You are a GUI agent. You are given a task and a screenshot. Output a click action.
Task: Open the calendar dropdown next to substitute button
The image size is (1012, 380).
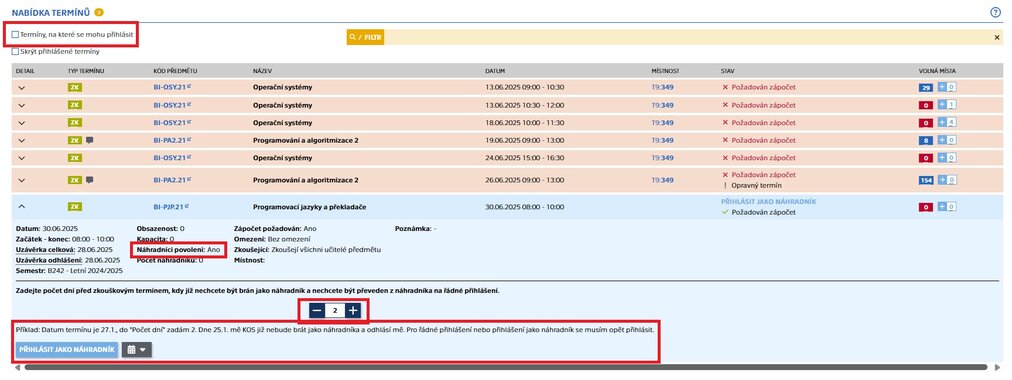coord(137,350)
